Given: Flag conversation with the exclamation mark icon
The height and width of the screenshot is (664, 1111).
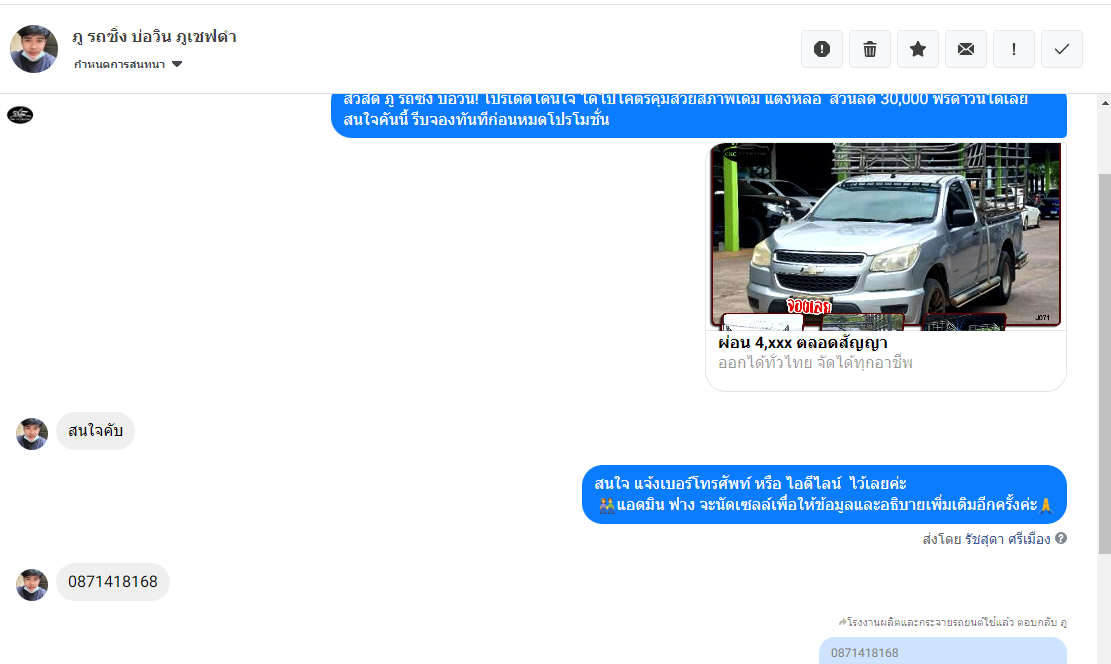Looking at the screenshot, I should click(x=1014, y=49).
